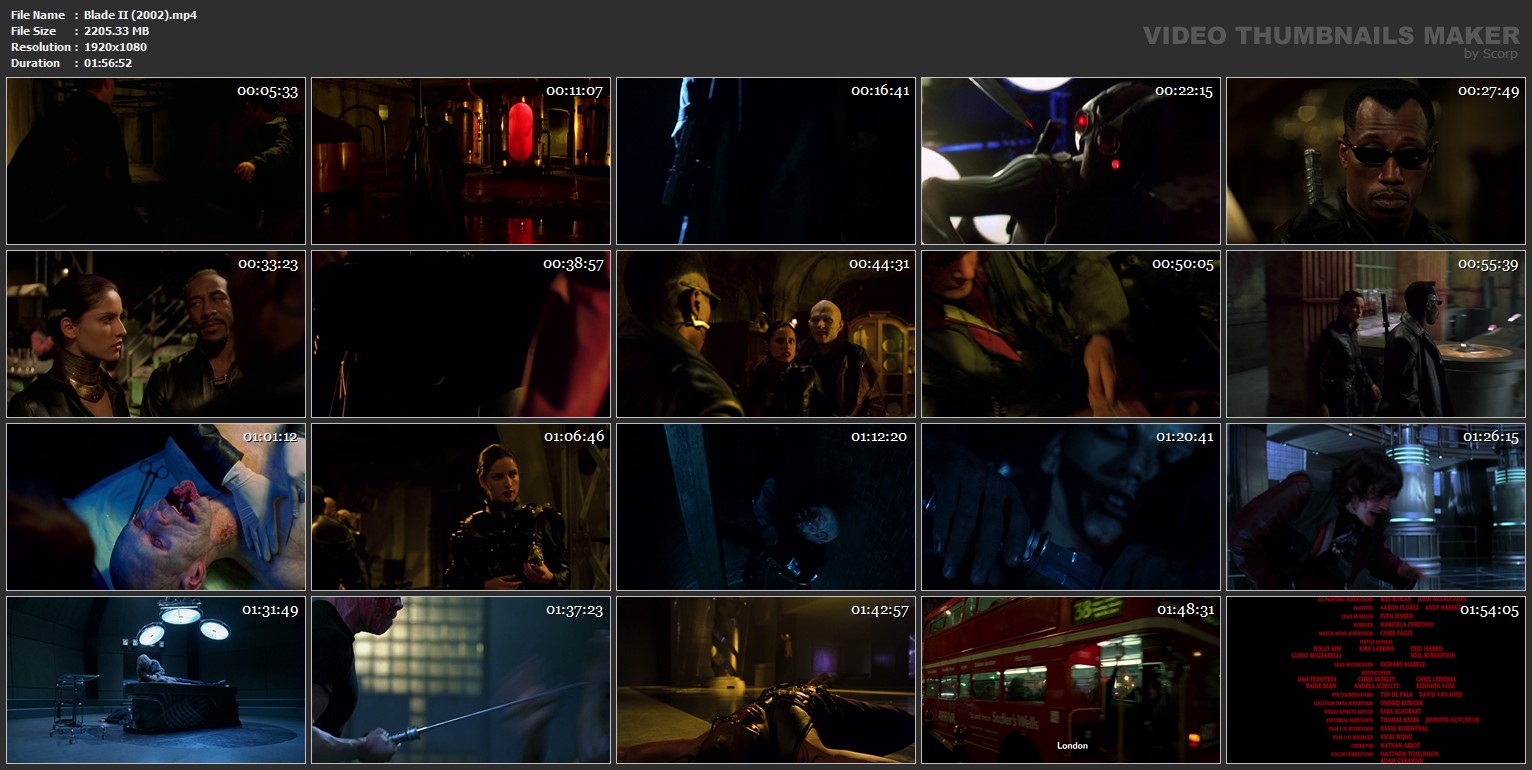Select the autopsy thumbnail at 01:01:12
Viewport: 1532px width, 770px height.
156,507
